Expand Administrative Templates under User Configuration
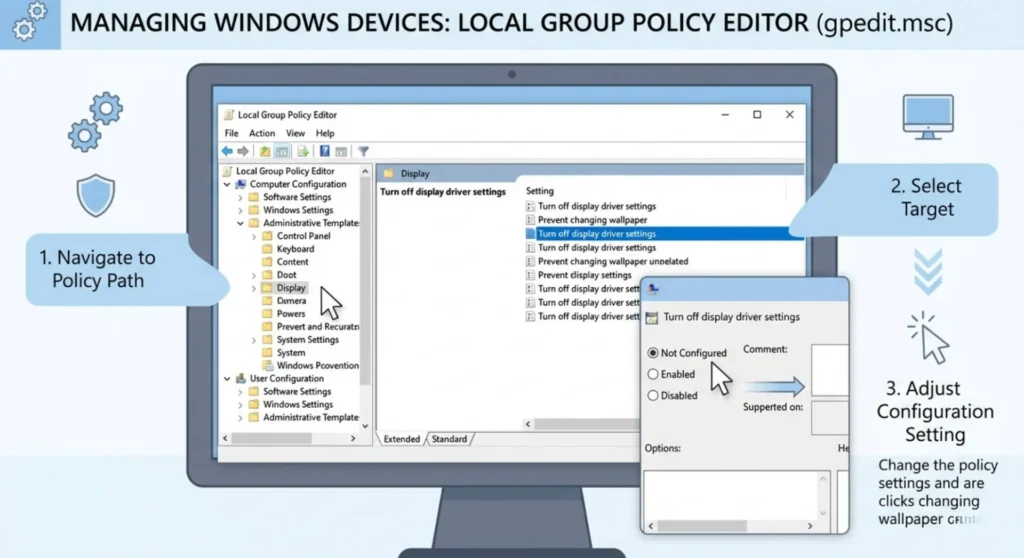The width and height of the screenshot is (1024, 558). [x=240, y=418]
